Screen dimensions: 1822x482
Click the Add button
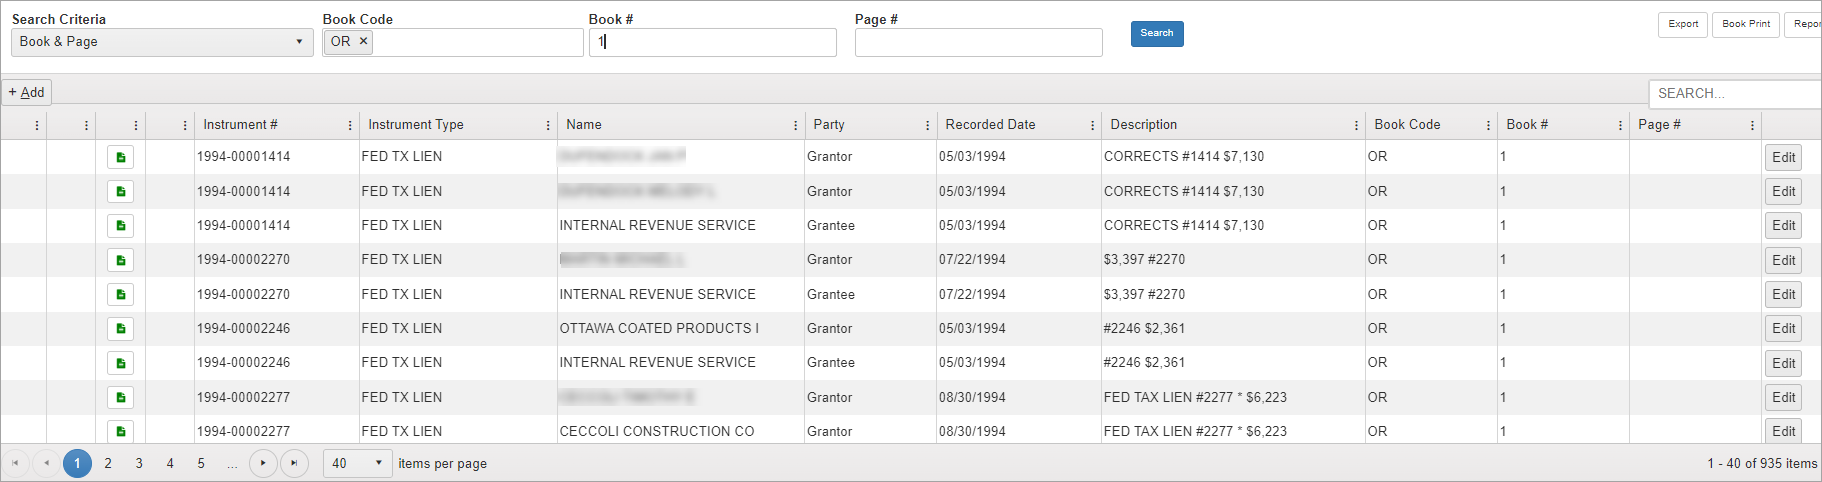(27, 92)
